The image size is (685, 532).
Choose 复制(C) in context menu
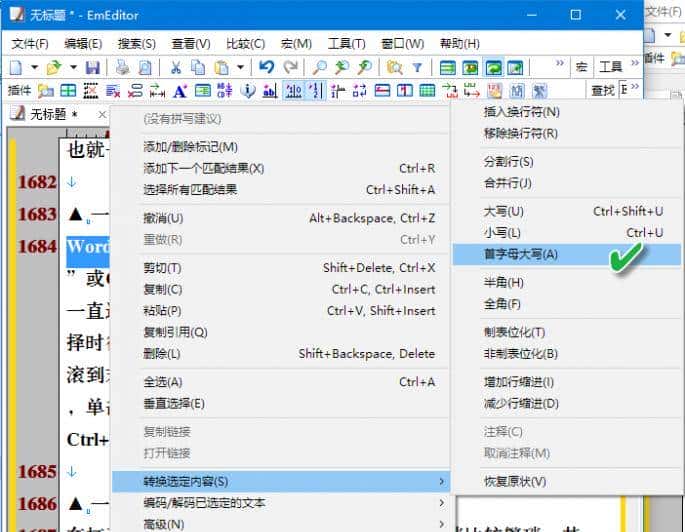280,289
